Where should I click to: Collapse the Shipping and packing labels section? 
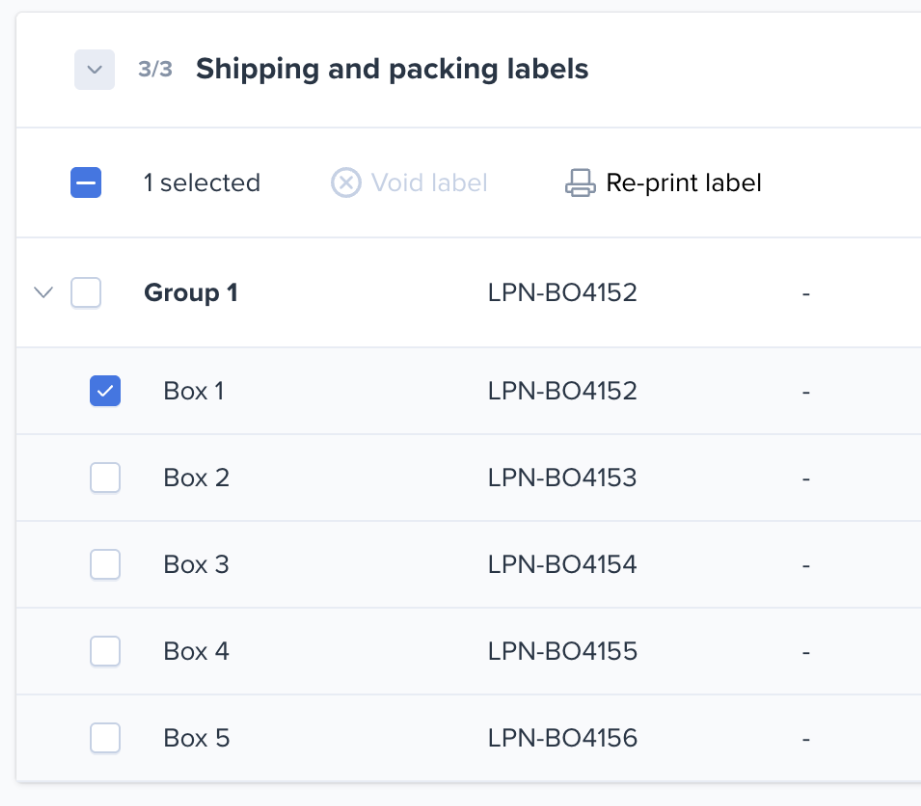[x=94, y=70]
